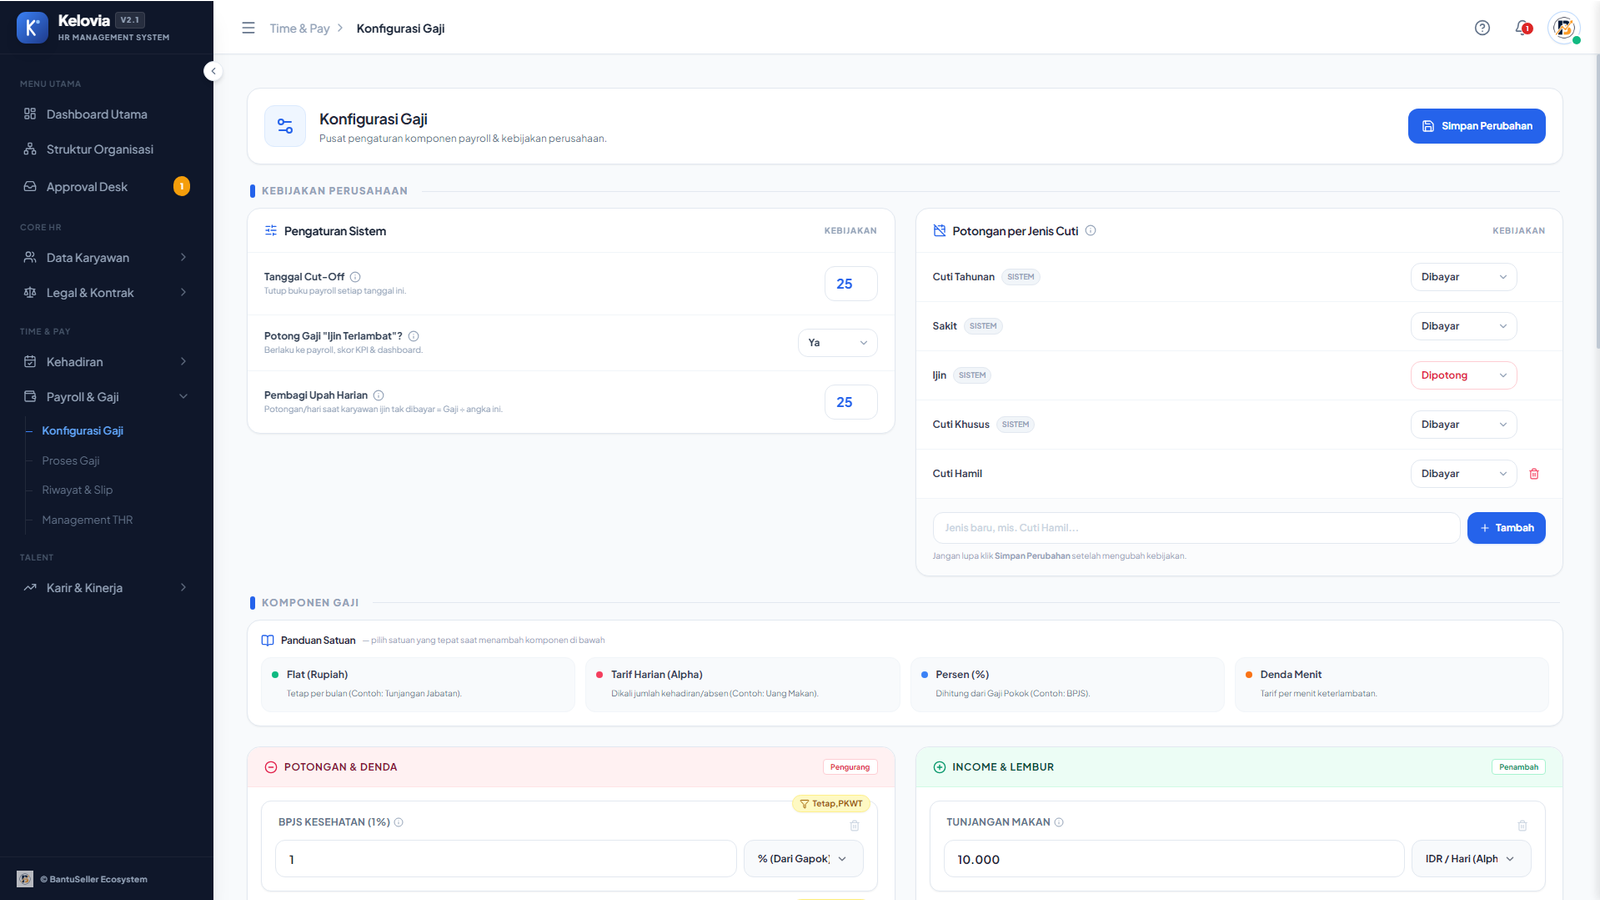Open the notifications bell icon
This screenshot has width=1600, height=900.
(1523, 28)
